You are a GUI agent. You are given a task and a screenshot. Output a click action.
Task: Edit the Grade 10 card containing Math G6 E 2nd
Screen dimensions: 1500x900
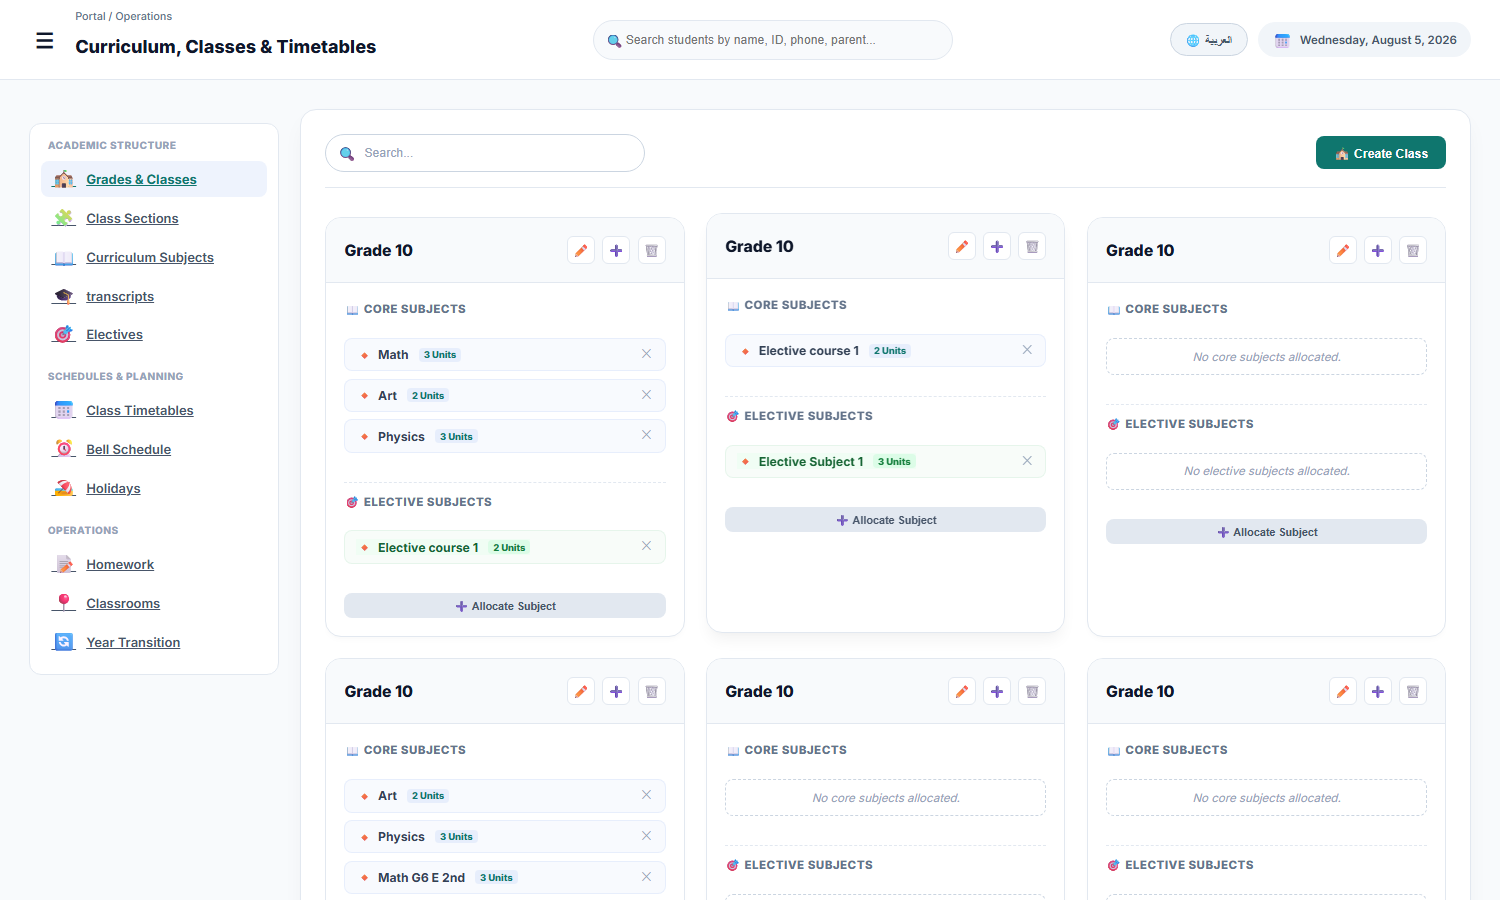pyautogui.click(x=581, y=691)
